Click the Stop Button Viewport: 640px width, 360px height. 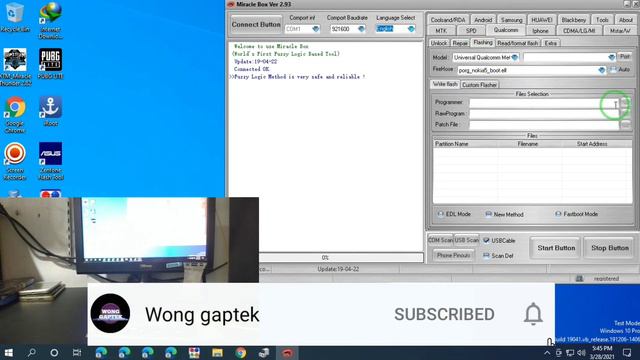pyautogui.click(x=610, y=248)
